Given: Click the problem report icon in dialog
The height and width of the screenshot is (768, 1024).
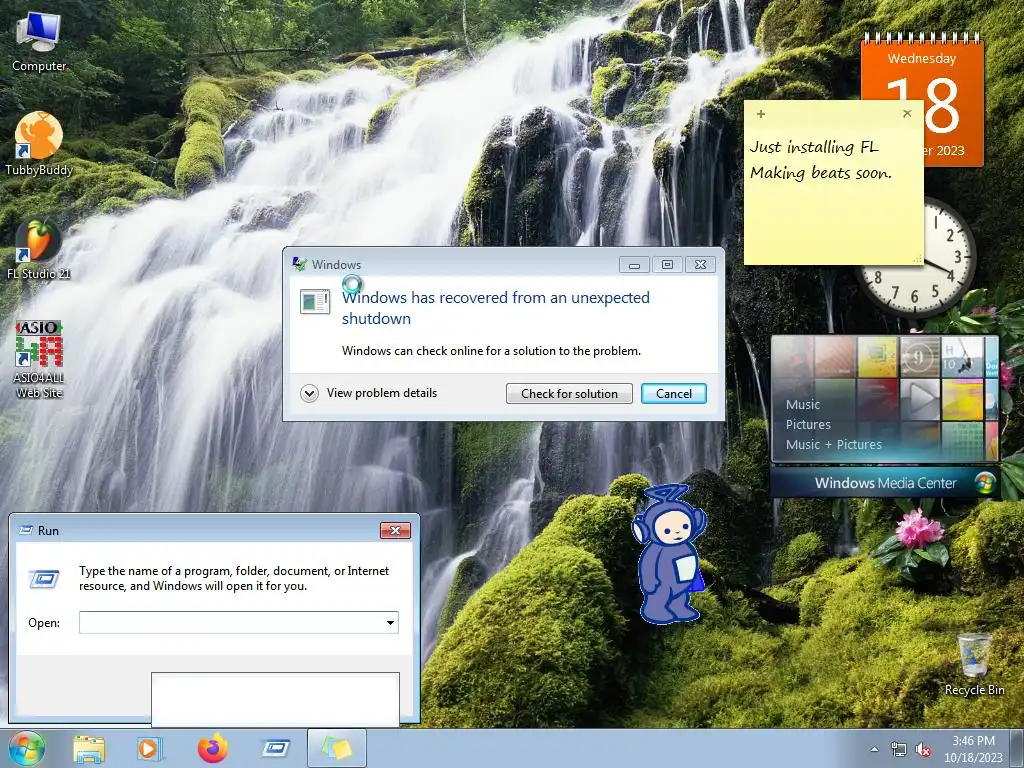Looking at the screenshot, I should pos(315,302).
